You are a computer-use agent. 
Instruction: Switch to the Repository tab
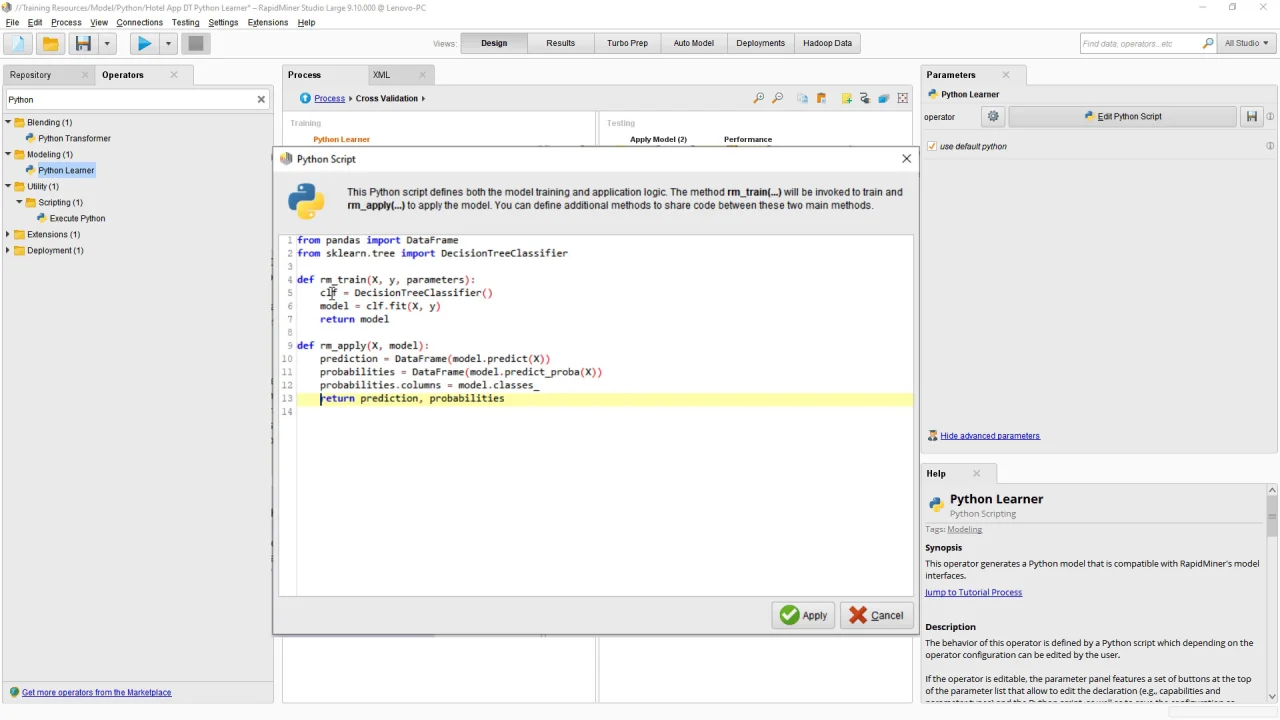[31, 75]
